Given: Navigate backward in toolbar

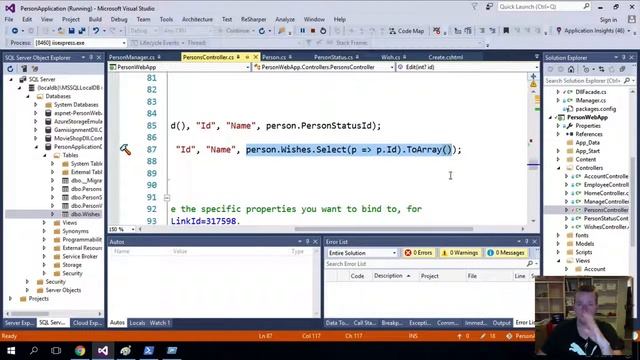Looking at the screenshot, I should tap(15, 31).
